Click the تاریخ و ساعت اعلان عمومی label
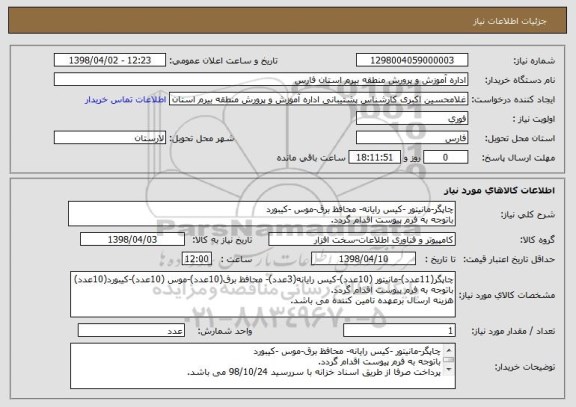This screenshot has height=407, width=576. pyautogui.click(x=223, y=61)
